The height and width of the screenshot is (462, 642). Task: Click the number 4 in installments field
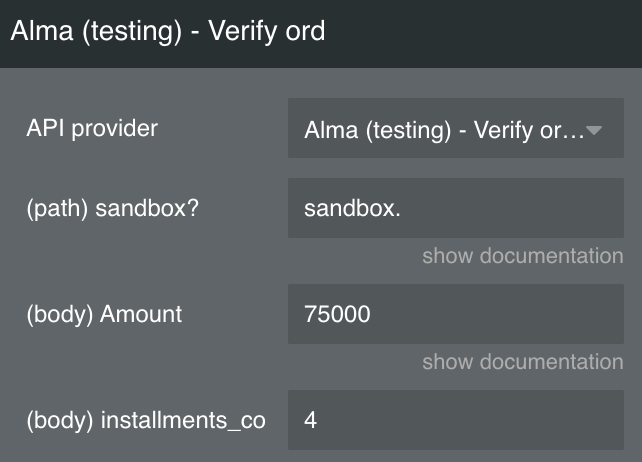pyautogui.click(x=310, y=420)
